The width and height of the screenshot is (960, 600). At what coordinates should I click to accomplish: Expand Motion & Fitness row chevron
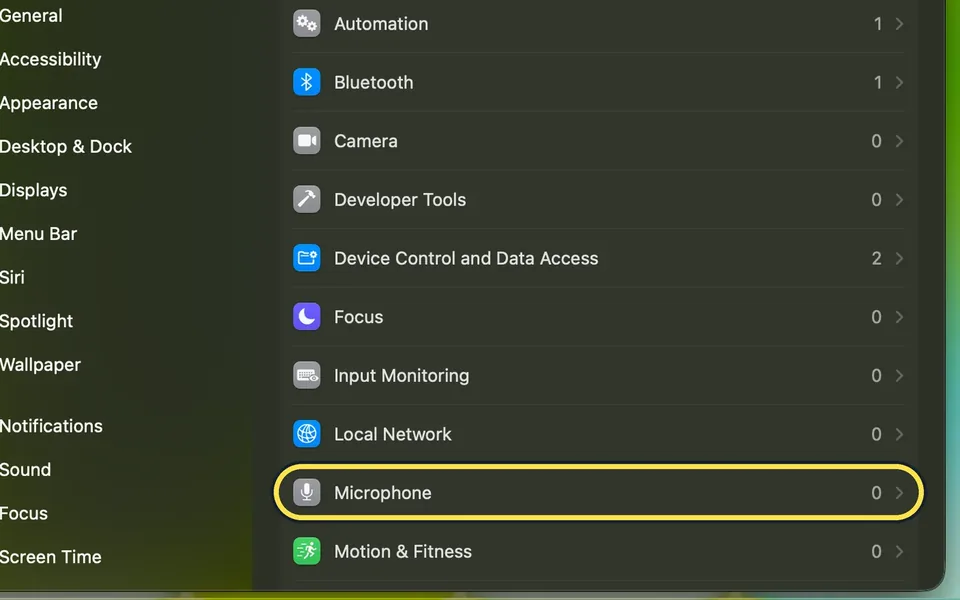[x=899, y=552]
